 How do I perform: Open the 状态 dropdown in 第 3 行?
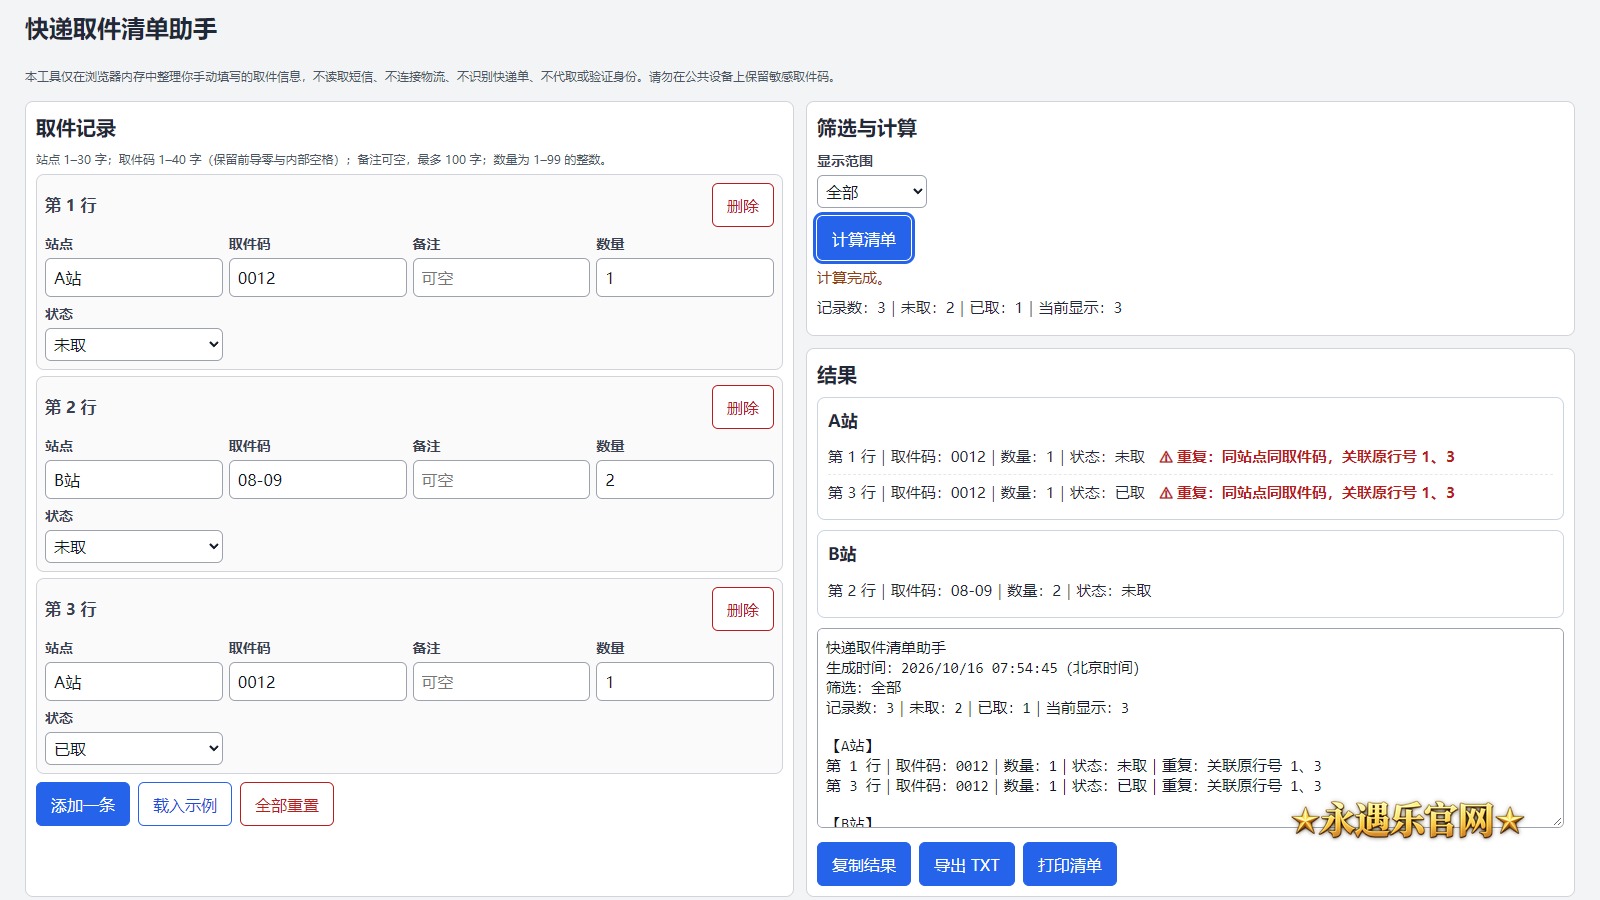[134, 749]
